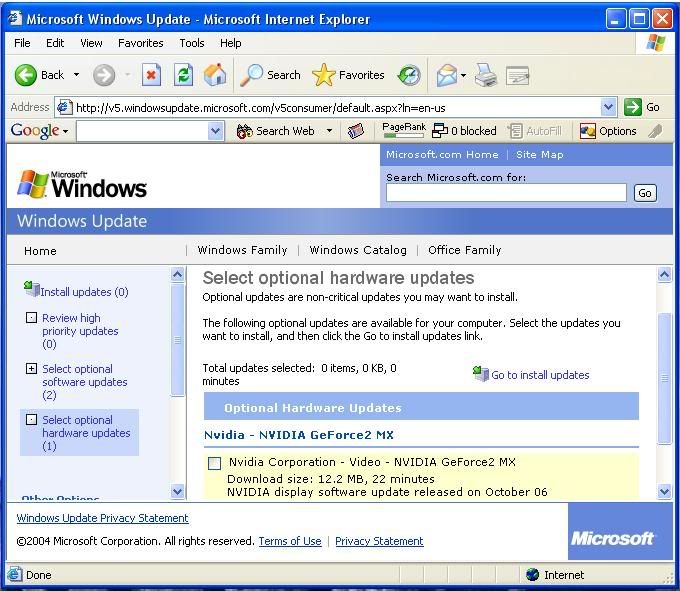Open the History clock icon

tap(409, 75)
